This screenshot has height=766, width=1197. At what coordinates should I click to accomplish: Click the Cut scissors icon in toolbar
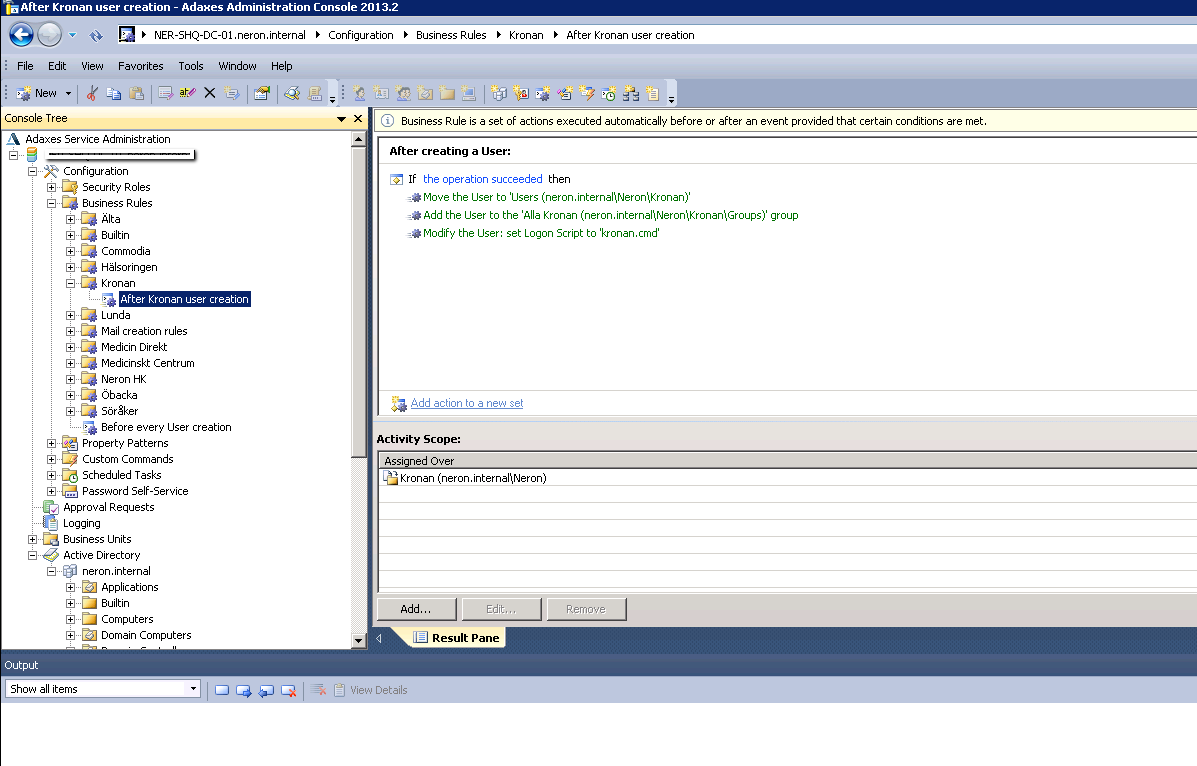pos(92,93)
